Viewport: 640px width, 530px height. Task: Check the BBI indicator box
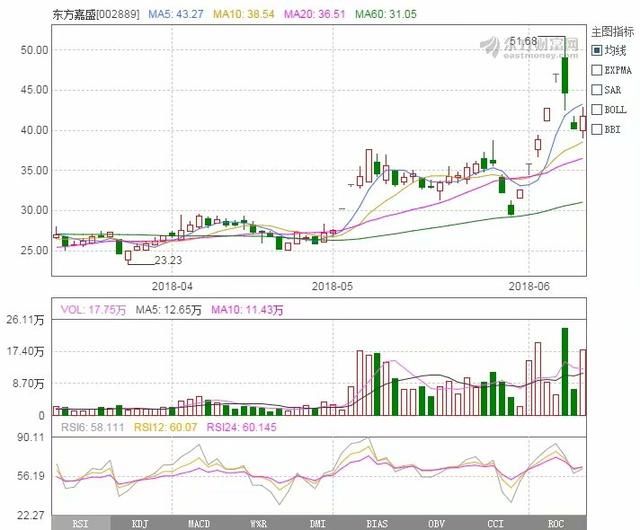(596, 129)
